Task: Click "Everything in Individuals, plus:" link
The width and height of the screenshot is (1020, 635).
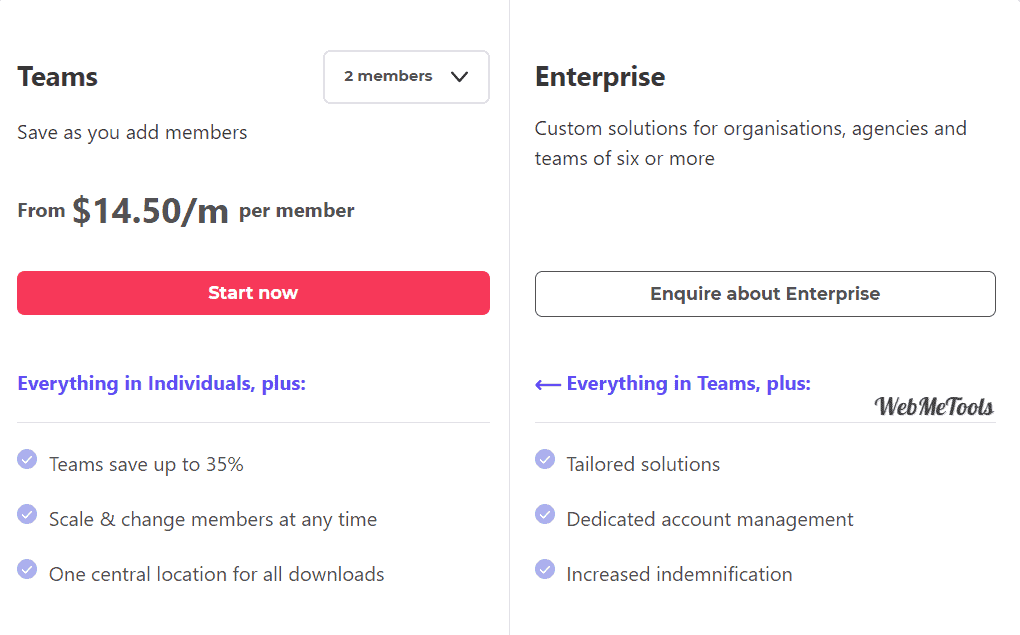Action: click(x=162, y=383)
